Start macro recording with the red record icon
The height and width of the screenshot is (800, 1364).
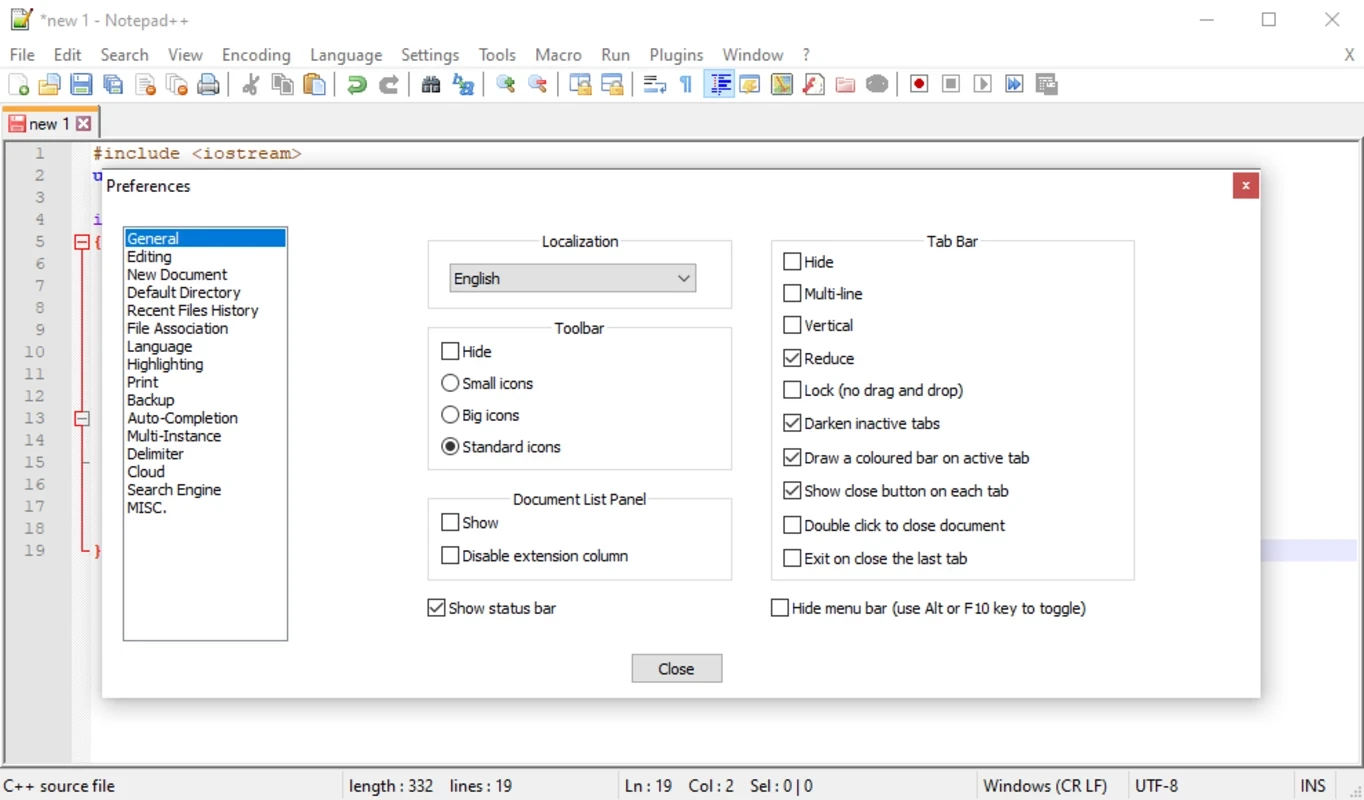(x=919, y=85)
